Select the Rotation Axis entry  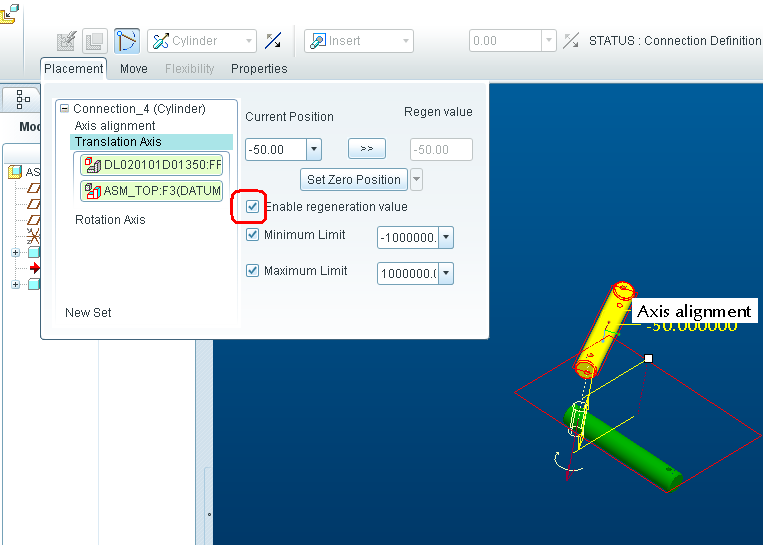tap(110, 220)
